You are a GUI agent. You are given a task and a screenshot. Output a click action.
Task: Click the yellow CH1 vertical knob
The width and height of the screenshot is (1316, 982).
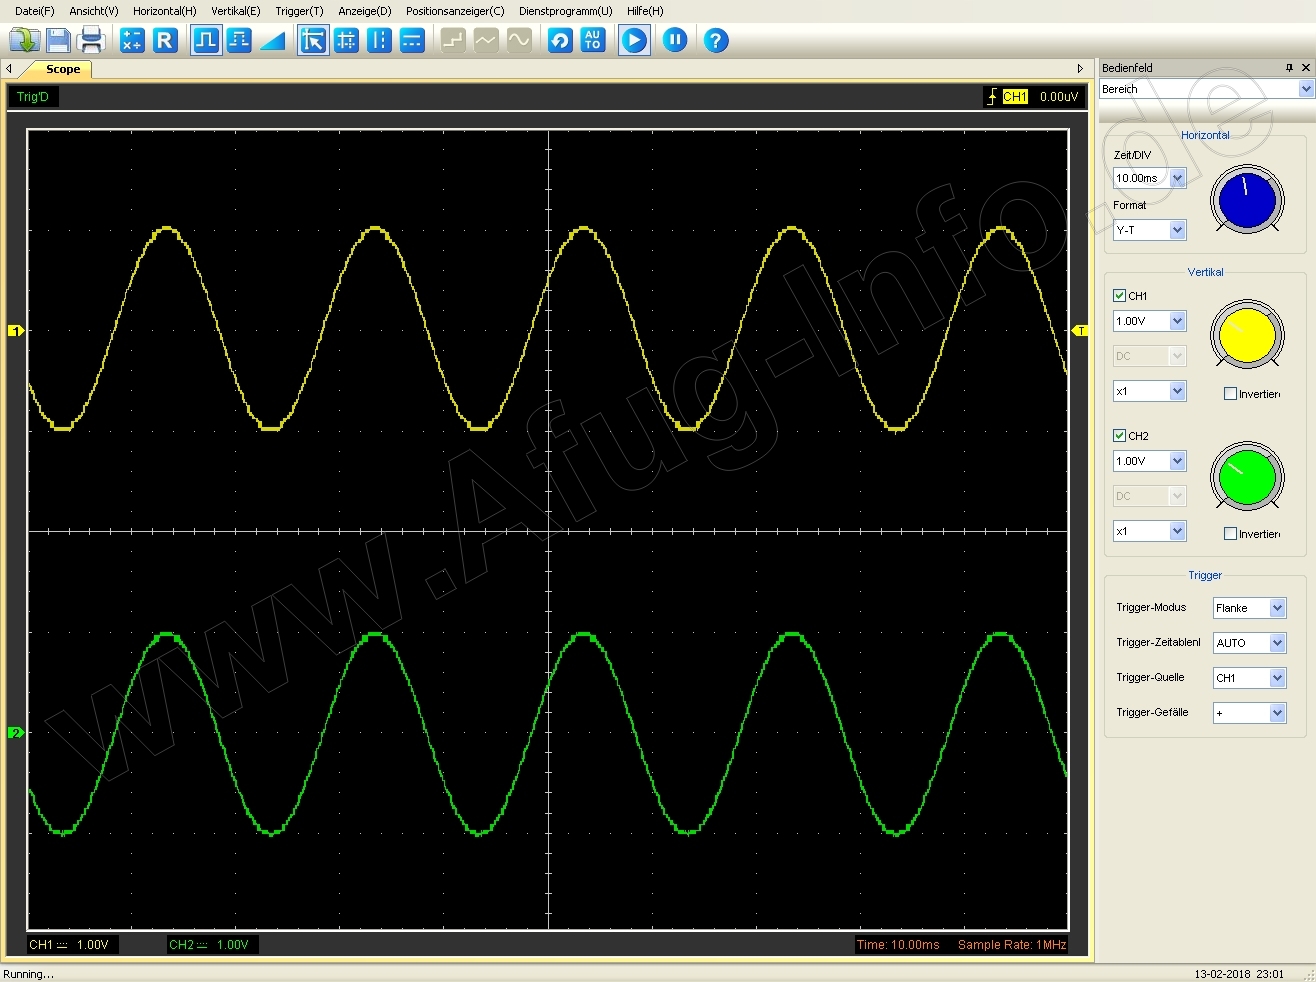[1247, 335]
